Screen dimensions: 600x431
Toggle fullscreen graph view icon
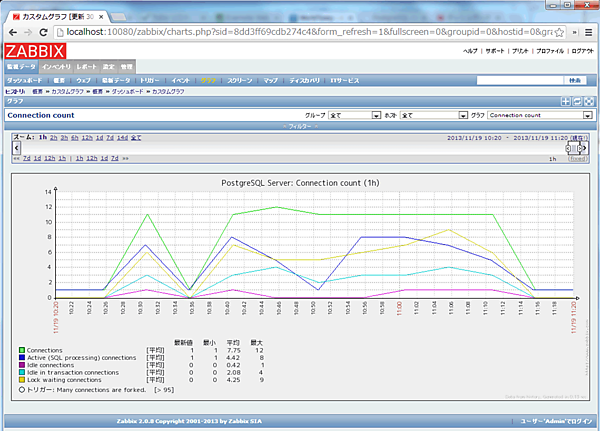[590, 102]
